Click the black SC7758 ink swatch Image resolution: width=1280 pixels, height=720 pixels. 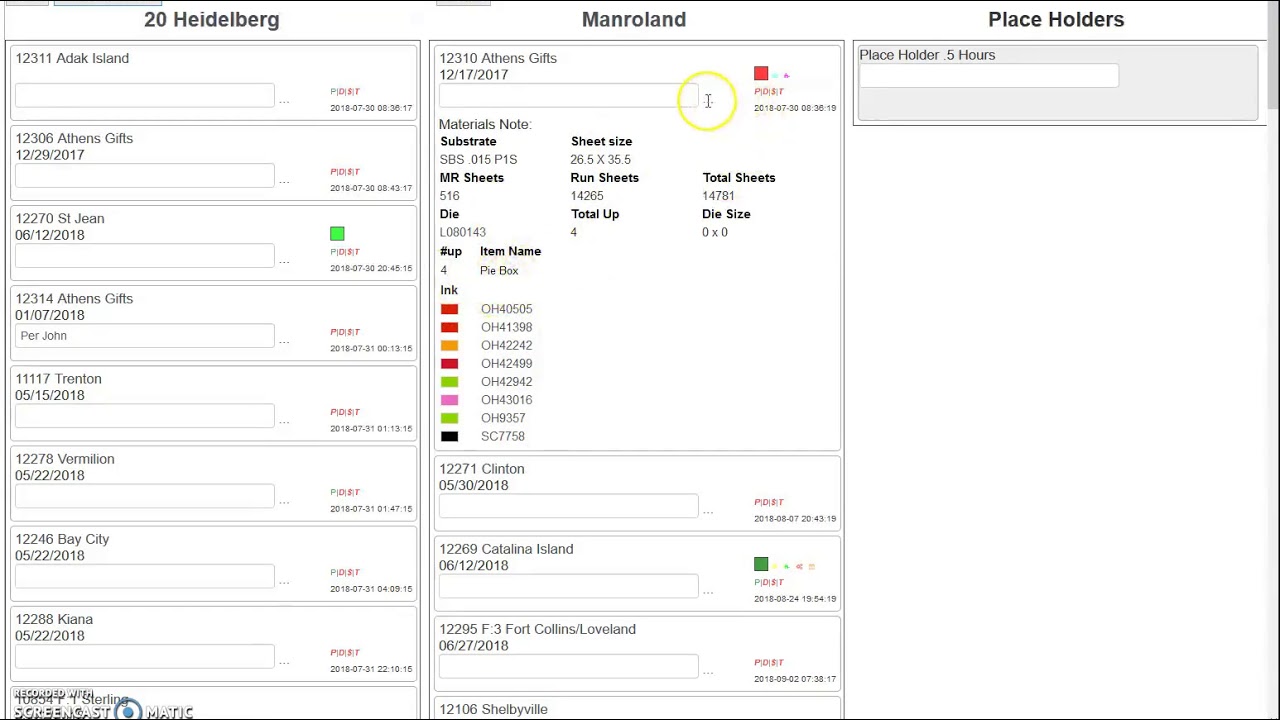[x=449, y=436]
